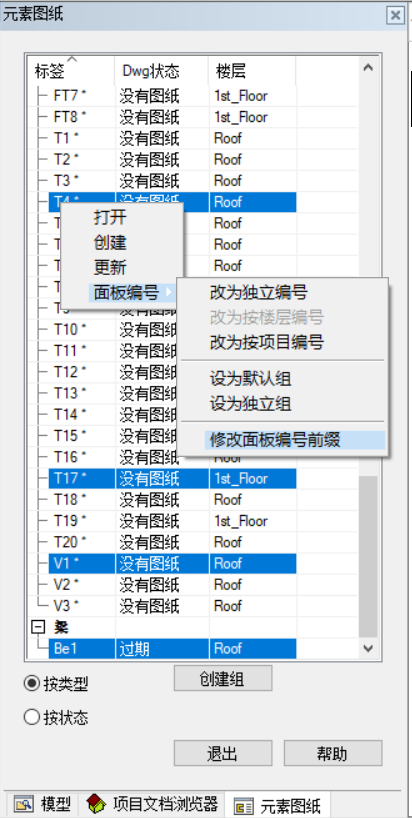Sort by the 标签 column header
Viewport: 412px width, 818px height.
(71, 71)
